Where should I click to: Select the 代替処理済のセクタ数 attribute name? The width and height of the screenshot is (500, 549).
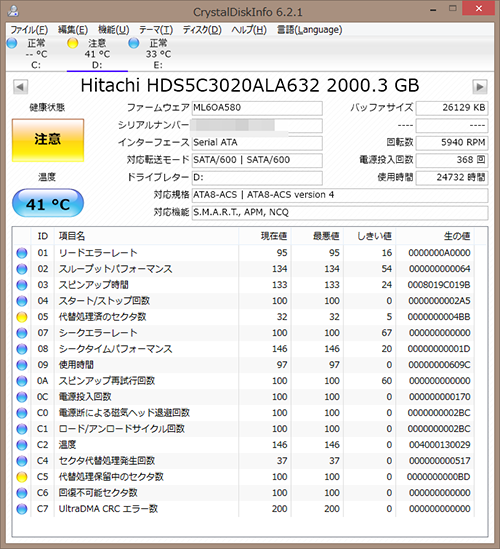coord(102,317)
